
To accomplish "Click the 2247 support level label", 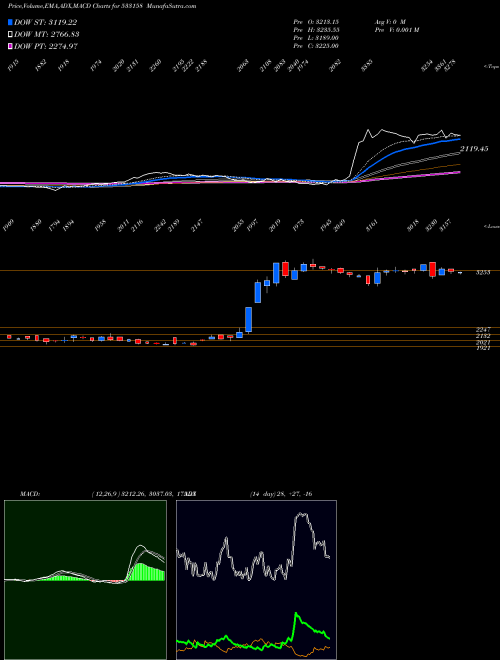I will coord(483,330).
